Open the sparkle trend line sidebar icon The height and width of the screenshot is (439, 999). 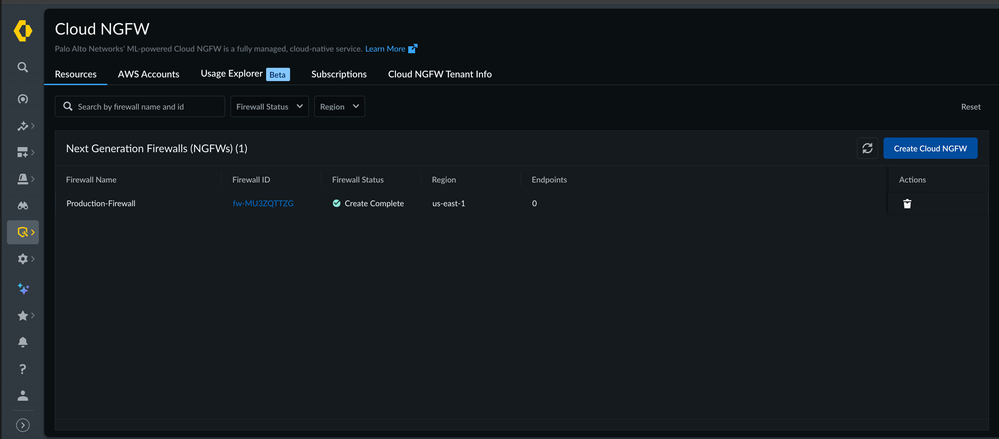tap(22, 126)
